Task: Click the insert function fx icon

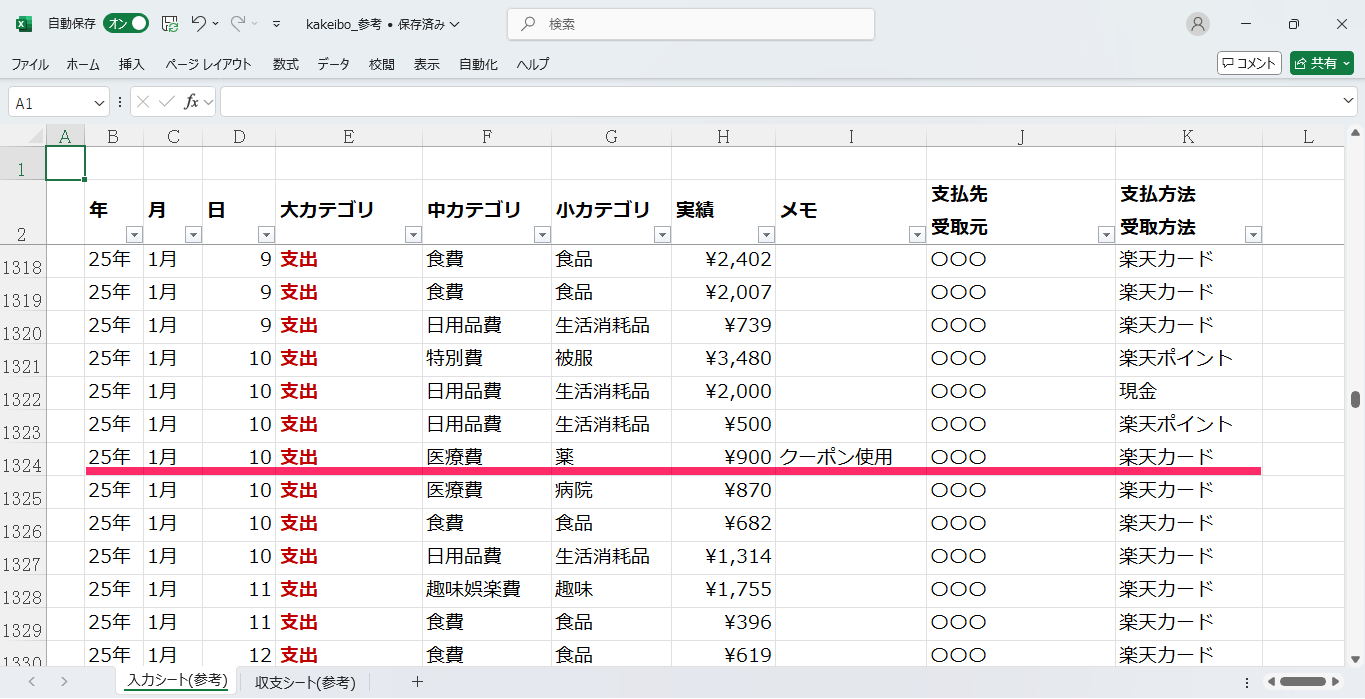Action: 191,102
